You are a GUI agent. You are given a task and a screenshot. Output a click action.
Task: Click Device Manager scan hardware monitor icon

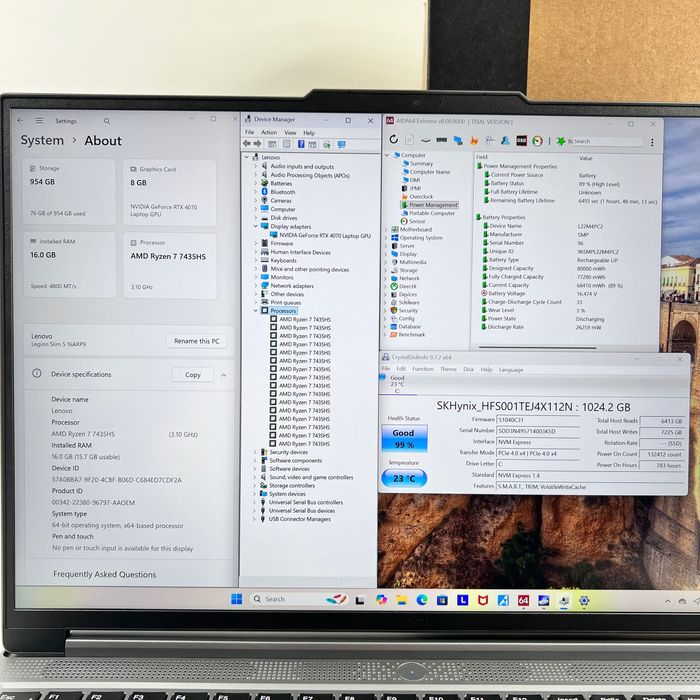click(x=342, y=144)
